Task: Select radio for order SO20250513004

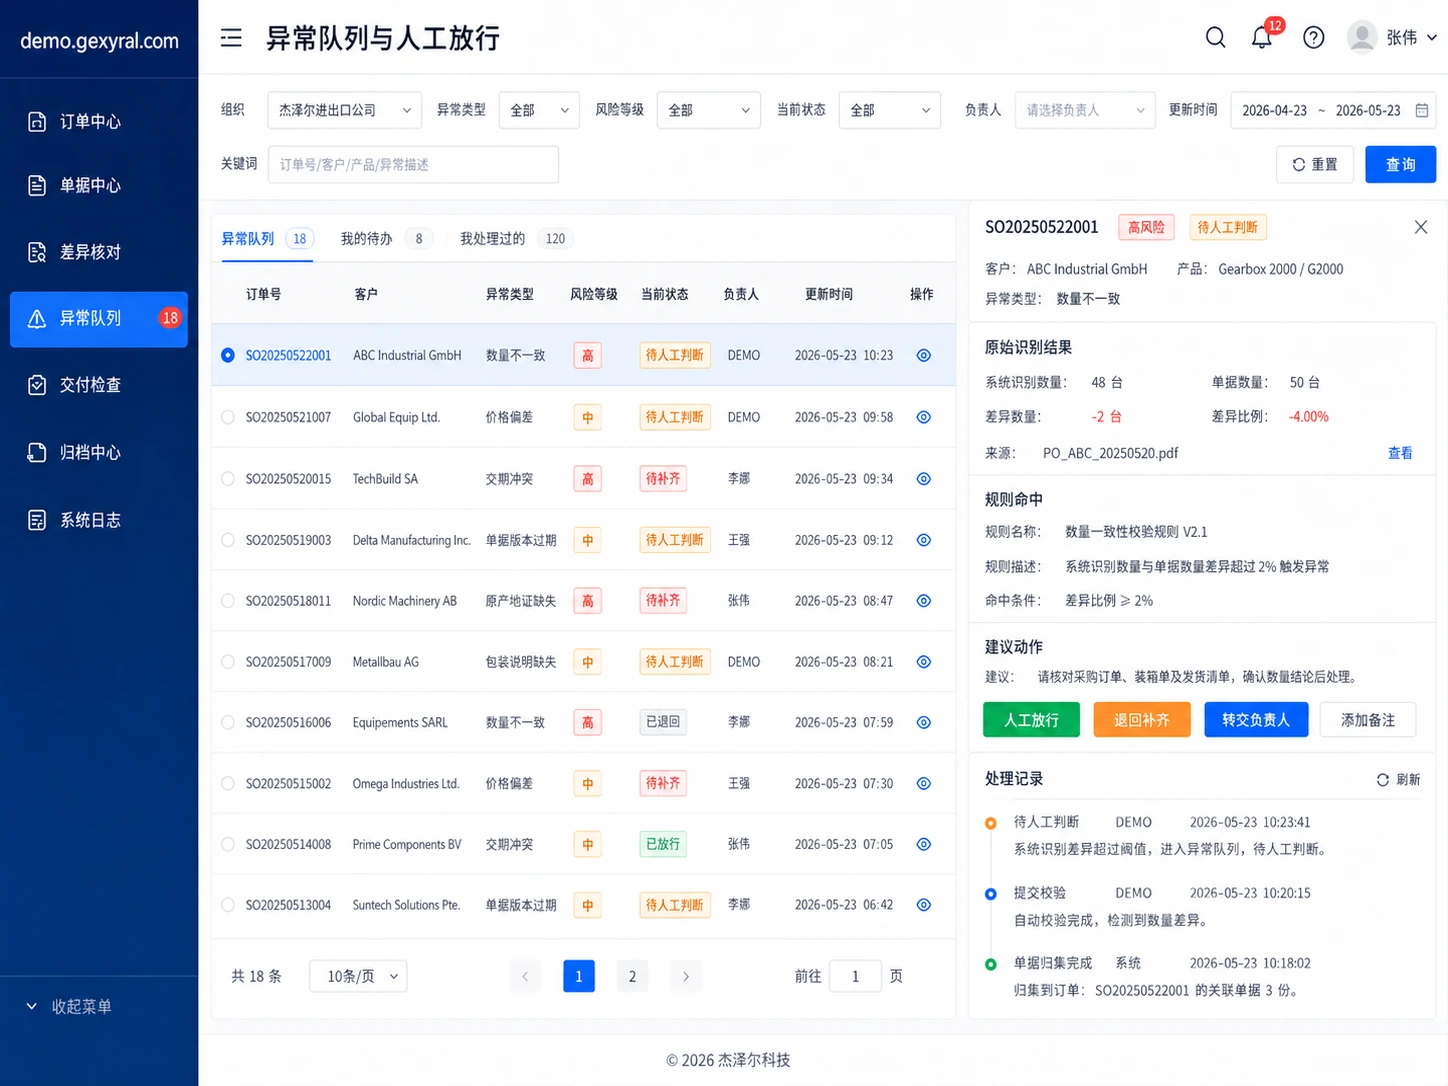Action: (x=228, y=905)
